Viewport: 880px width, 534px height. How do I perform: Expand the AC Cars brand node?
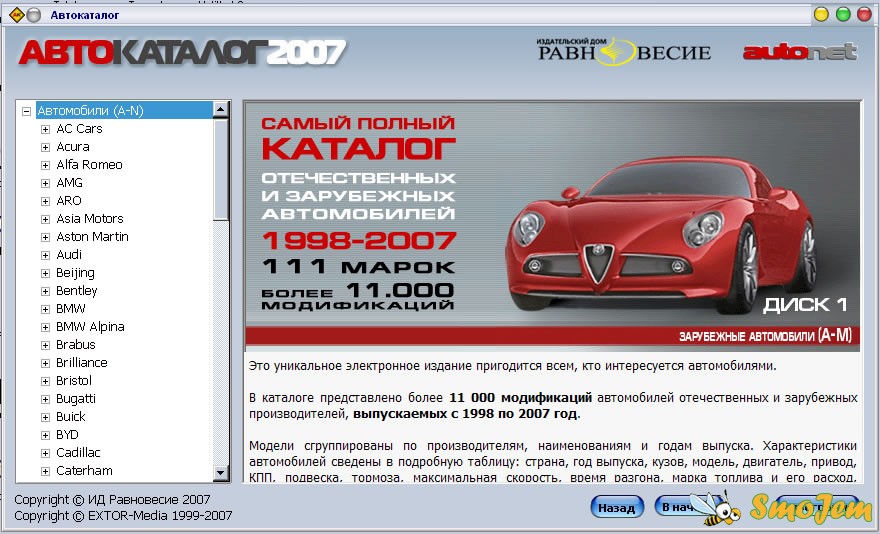click(x=45, y=129)
